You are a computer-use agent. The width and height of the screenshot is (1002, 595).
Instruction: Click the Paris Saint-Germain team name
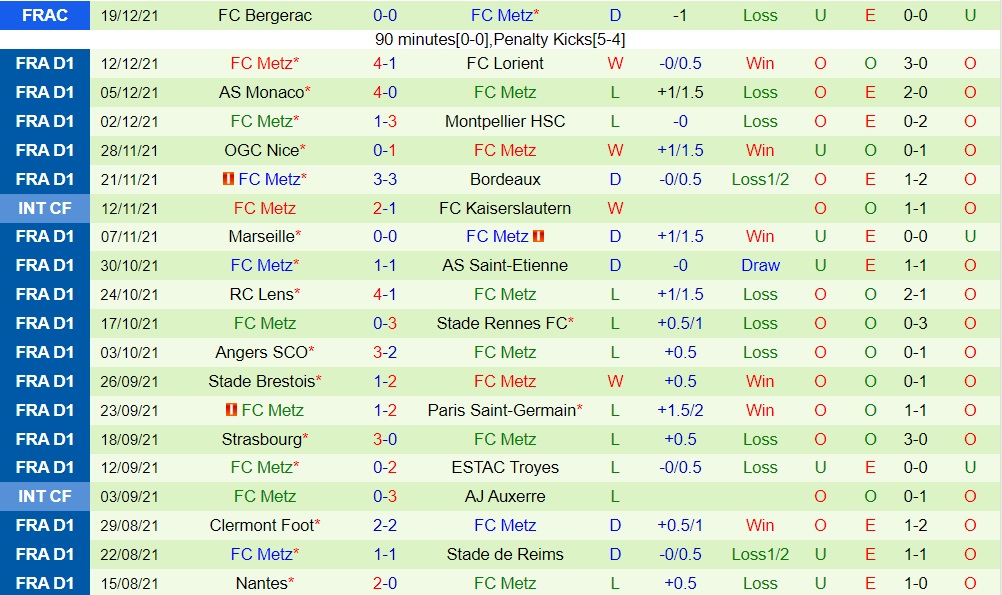pos(502,410)
